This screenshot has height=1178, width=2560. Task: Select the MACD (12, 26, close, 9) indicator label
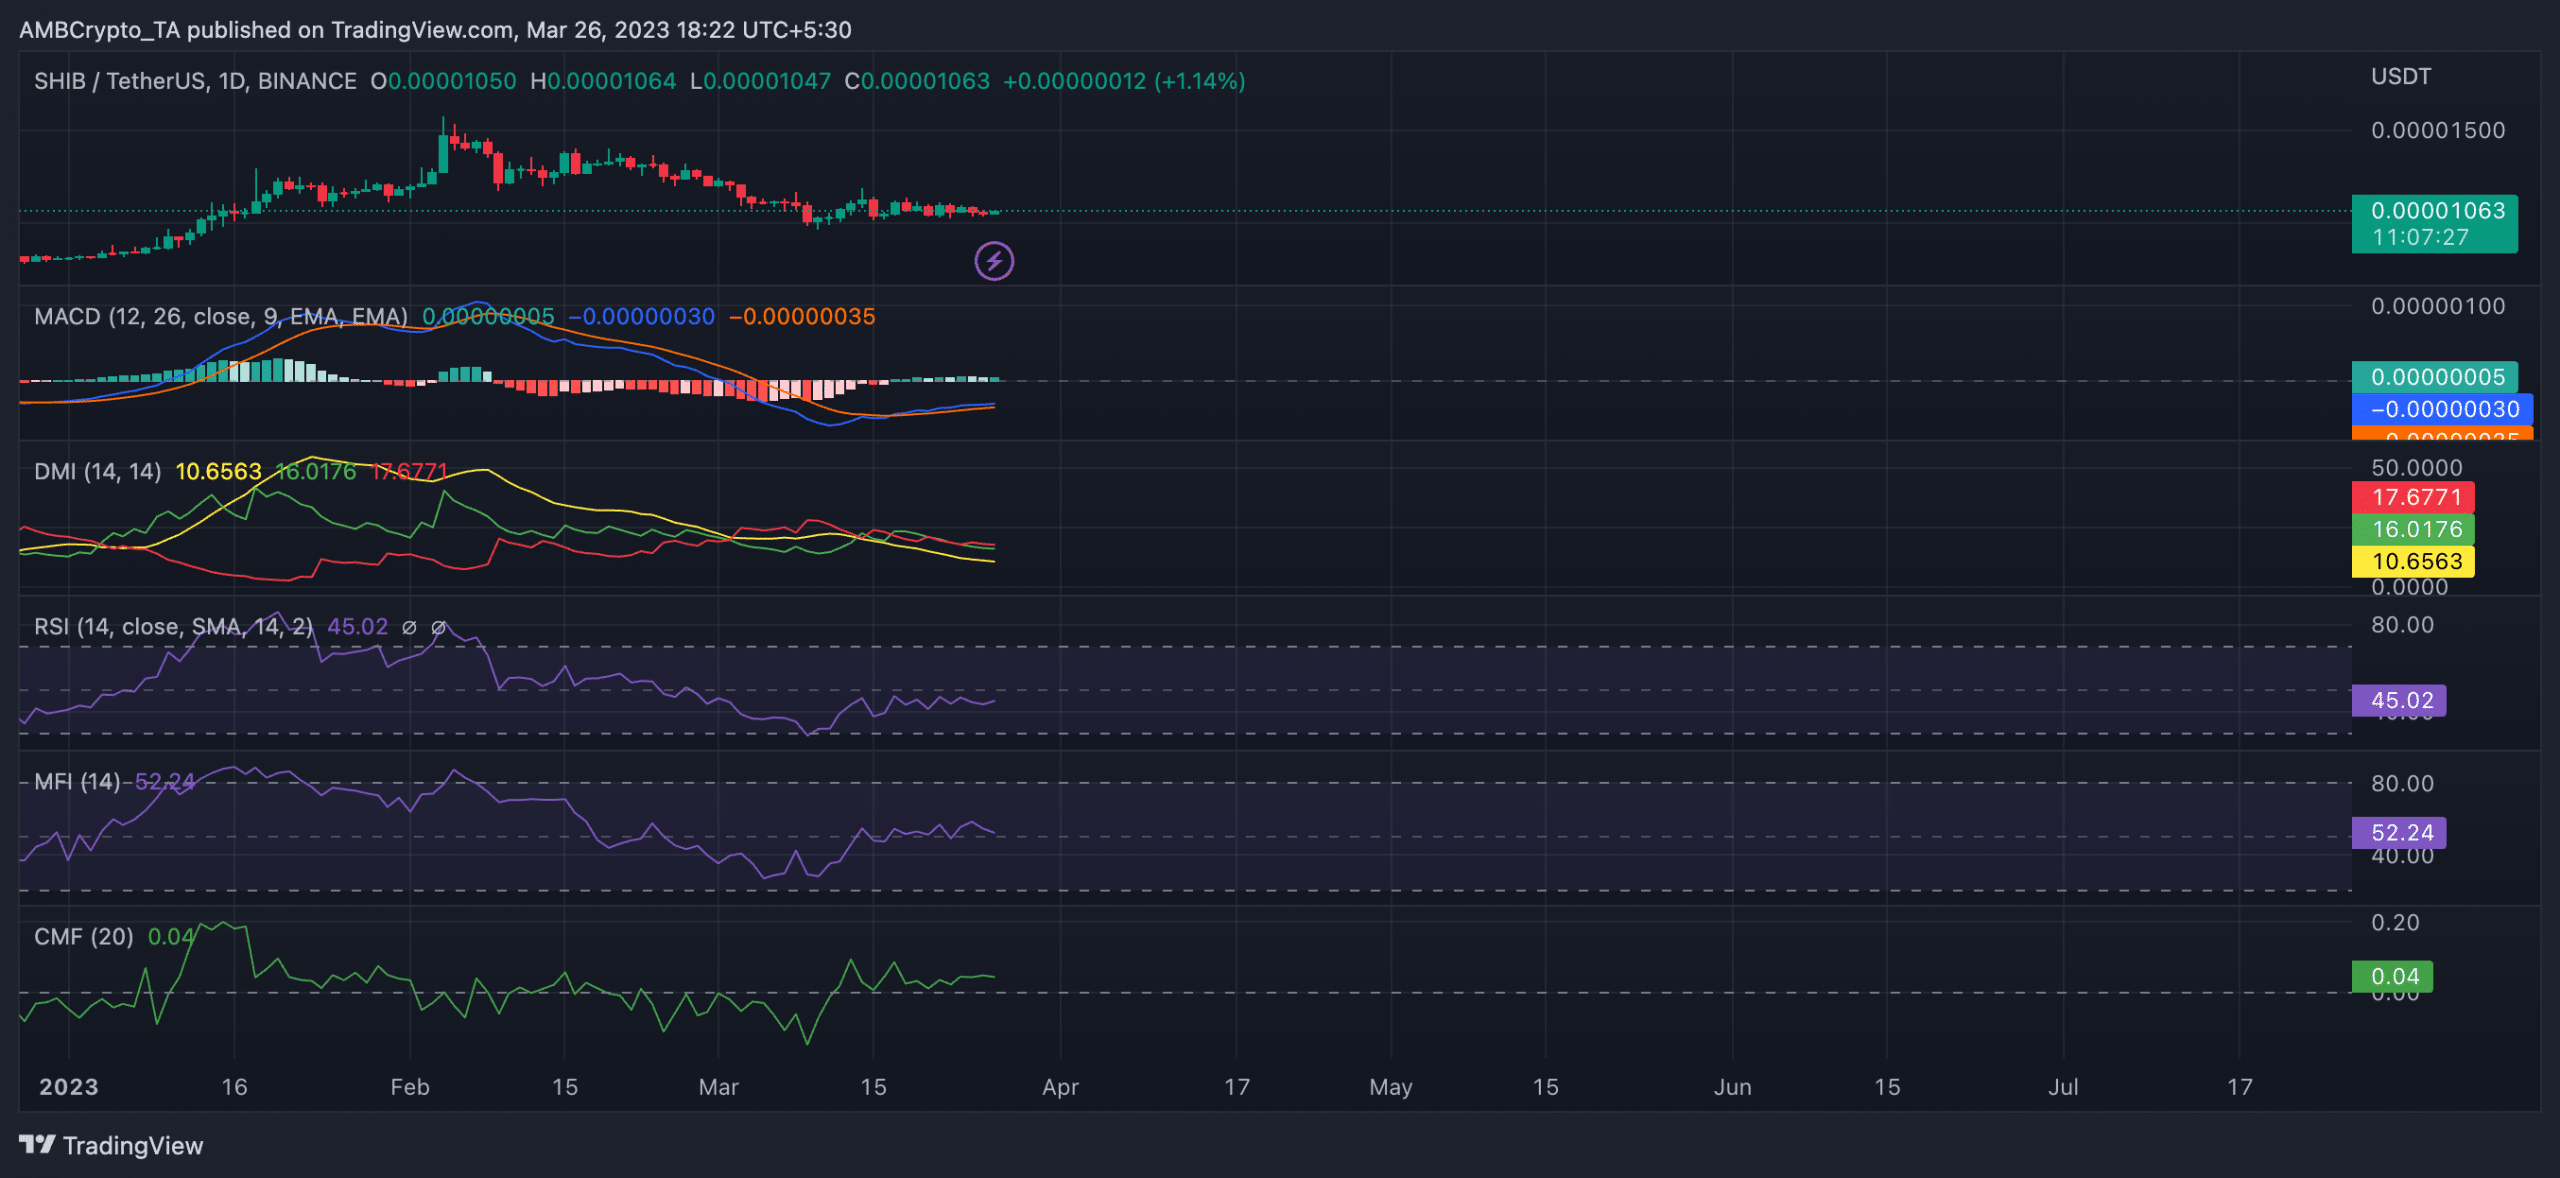click(220, 316)
